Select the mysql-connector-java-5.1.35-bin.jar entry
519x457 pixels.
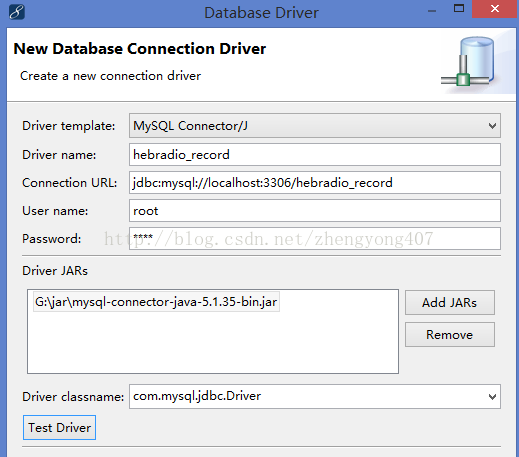[156, 302]
